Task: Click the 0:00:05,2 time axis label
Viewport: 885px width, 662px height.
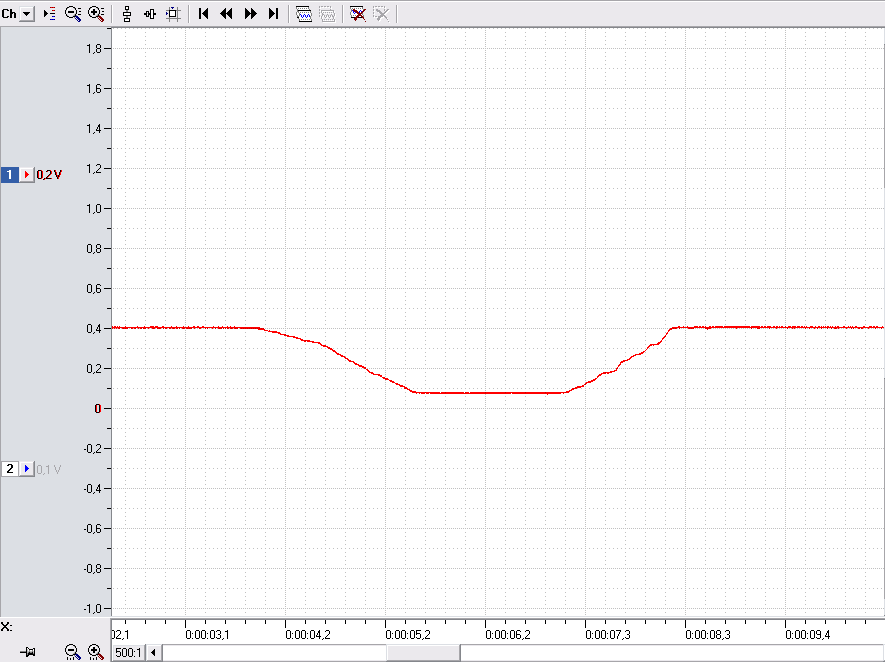Action: pyautogui.click(x=408, y=635)
